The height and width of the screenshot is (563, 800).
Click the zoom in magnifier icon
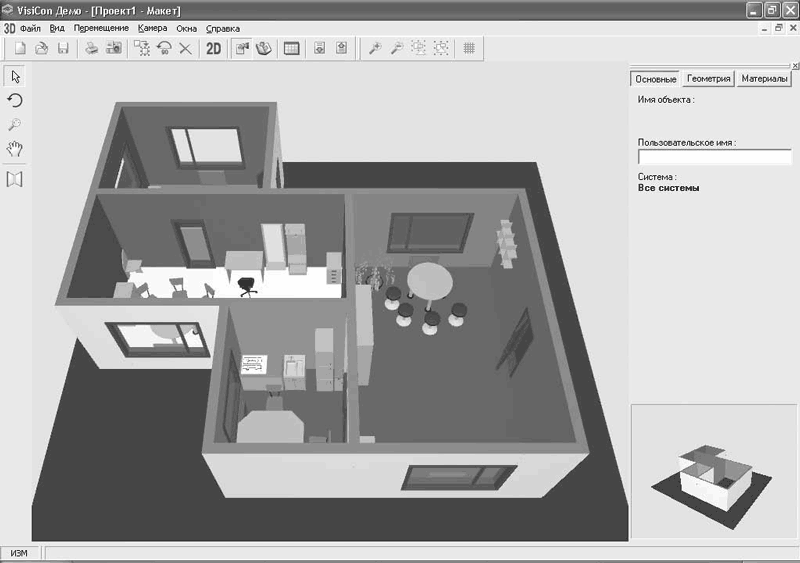pos(375,48)
